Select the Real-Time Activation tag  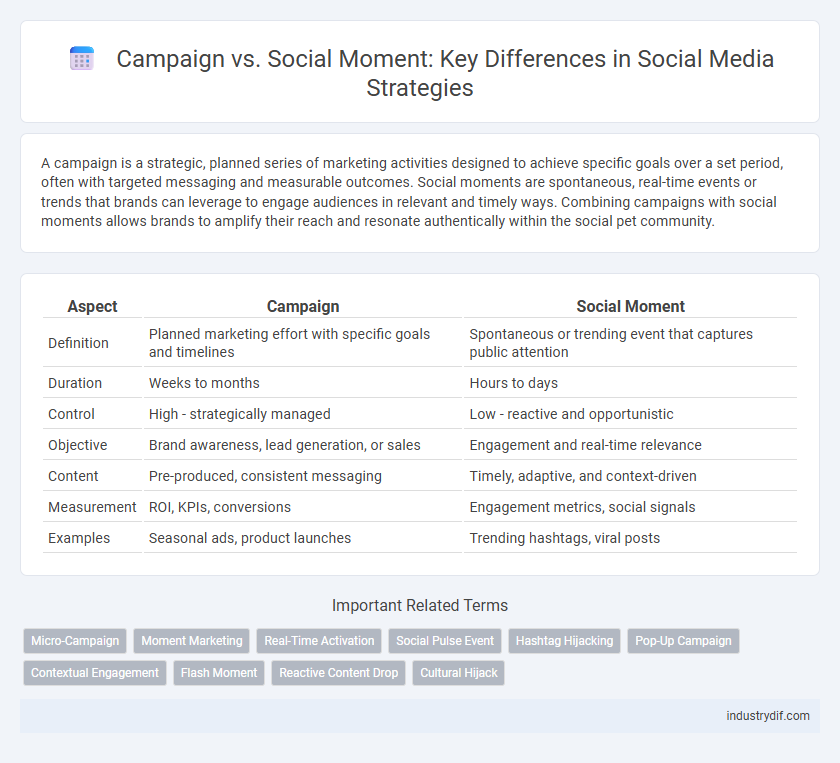click(x=319, y=641)
